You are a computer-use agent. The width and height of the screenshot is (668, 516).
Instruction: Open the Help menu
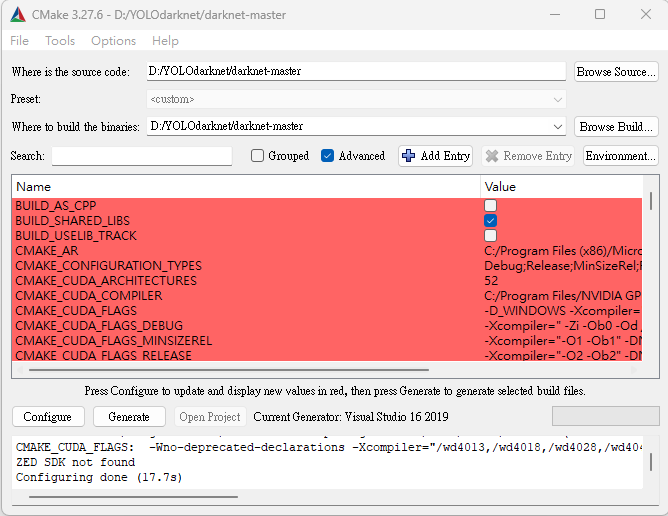coord(165,41)
